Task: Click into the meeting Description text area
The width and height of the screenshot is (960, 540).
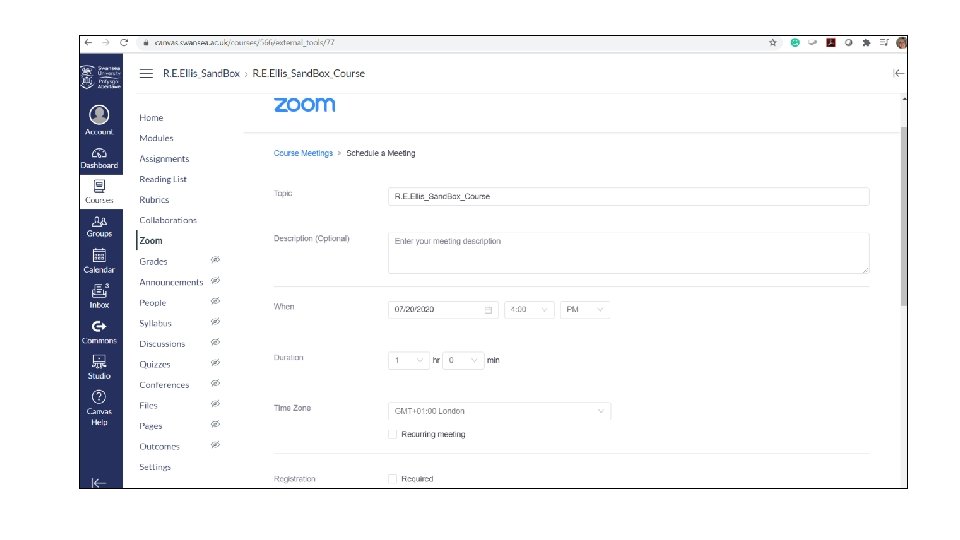Action: coord(628,253)
